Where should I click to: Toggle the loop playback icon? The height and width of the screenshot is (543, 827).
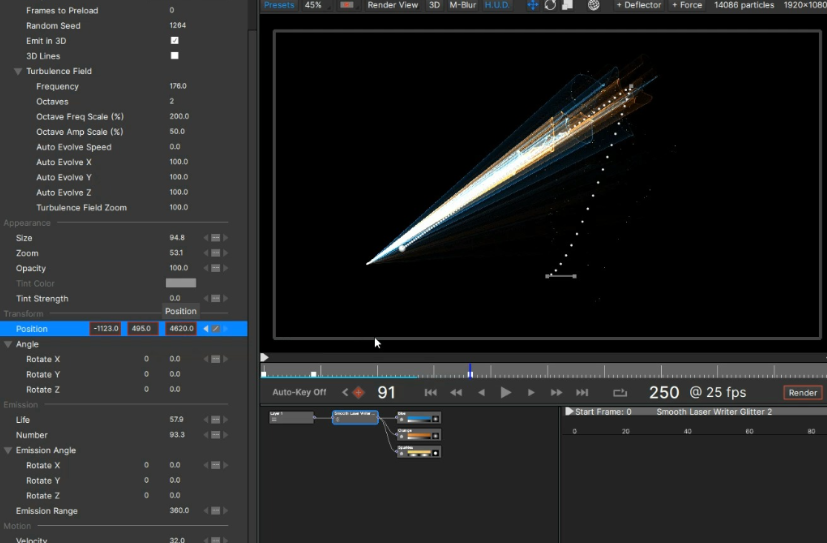(620, 393)
